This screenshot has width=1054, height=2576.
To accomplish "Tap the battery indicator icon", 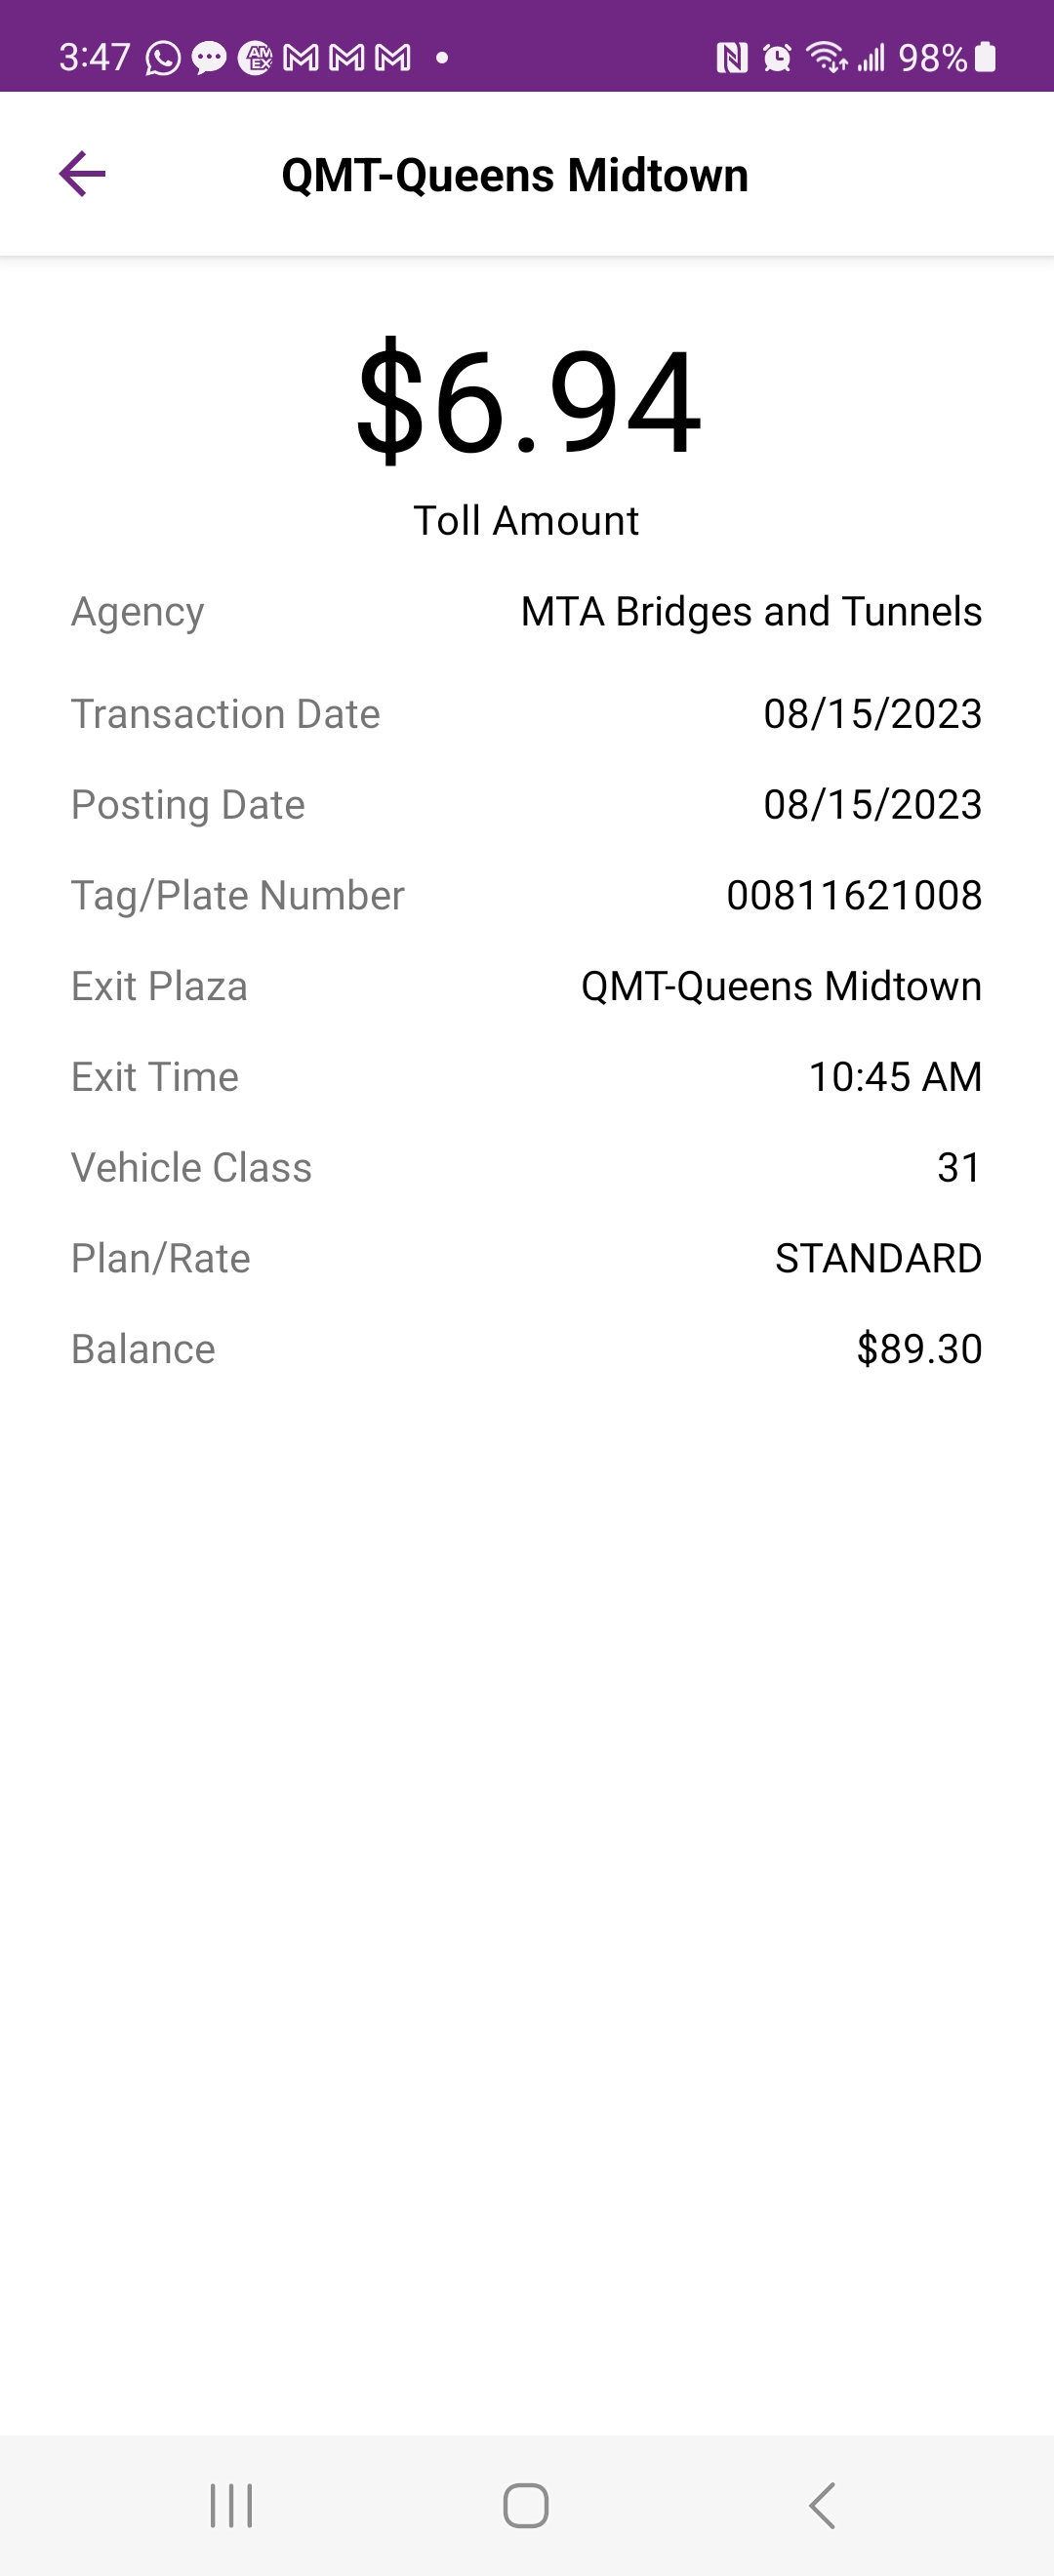I will [x=985, y=57].
